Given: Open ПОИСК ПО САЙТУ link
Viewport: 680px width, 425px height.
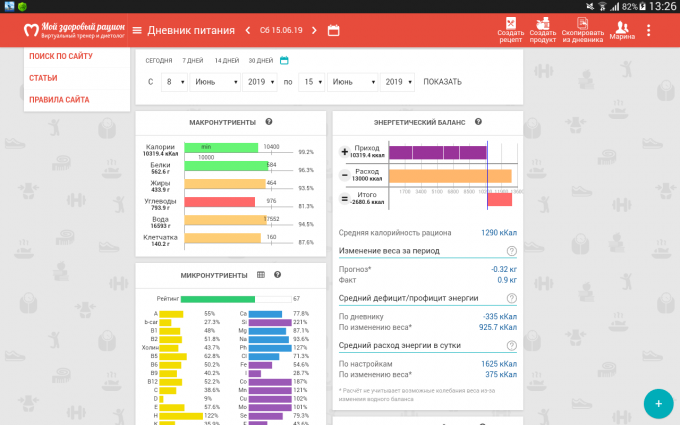Looking at the screenshot, I should [x=61, y=56].
